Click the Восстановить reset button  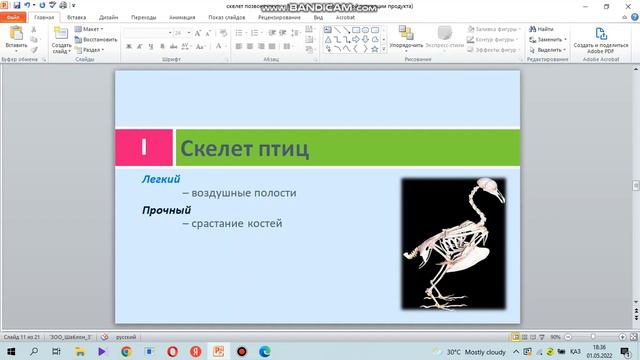[x=96, y=40]
